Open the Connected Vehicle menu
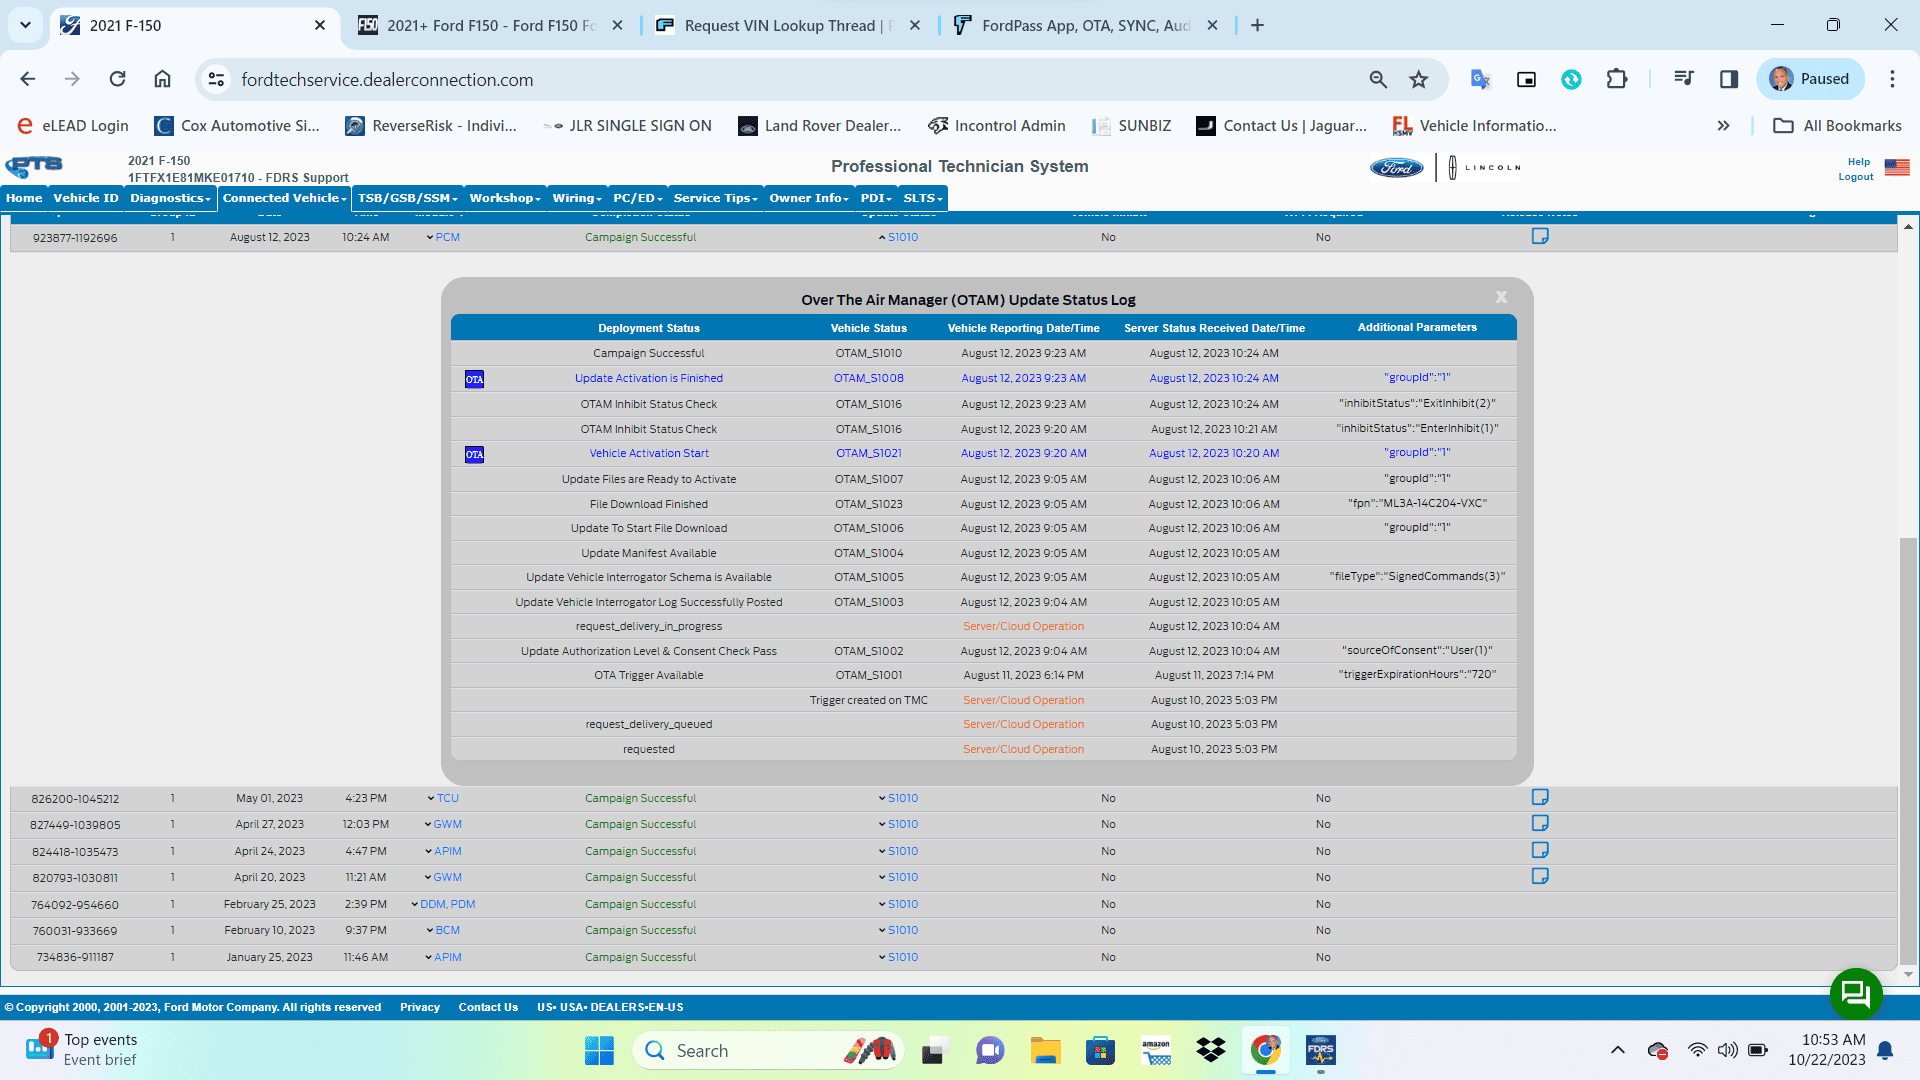The height and width of the screenshot is (1080, 1920). (284, 198)
